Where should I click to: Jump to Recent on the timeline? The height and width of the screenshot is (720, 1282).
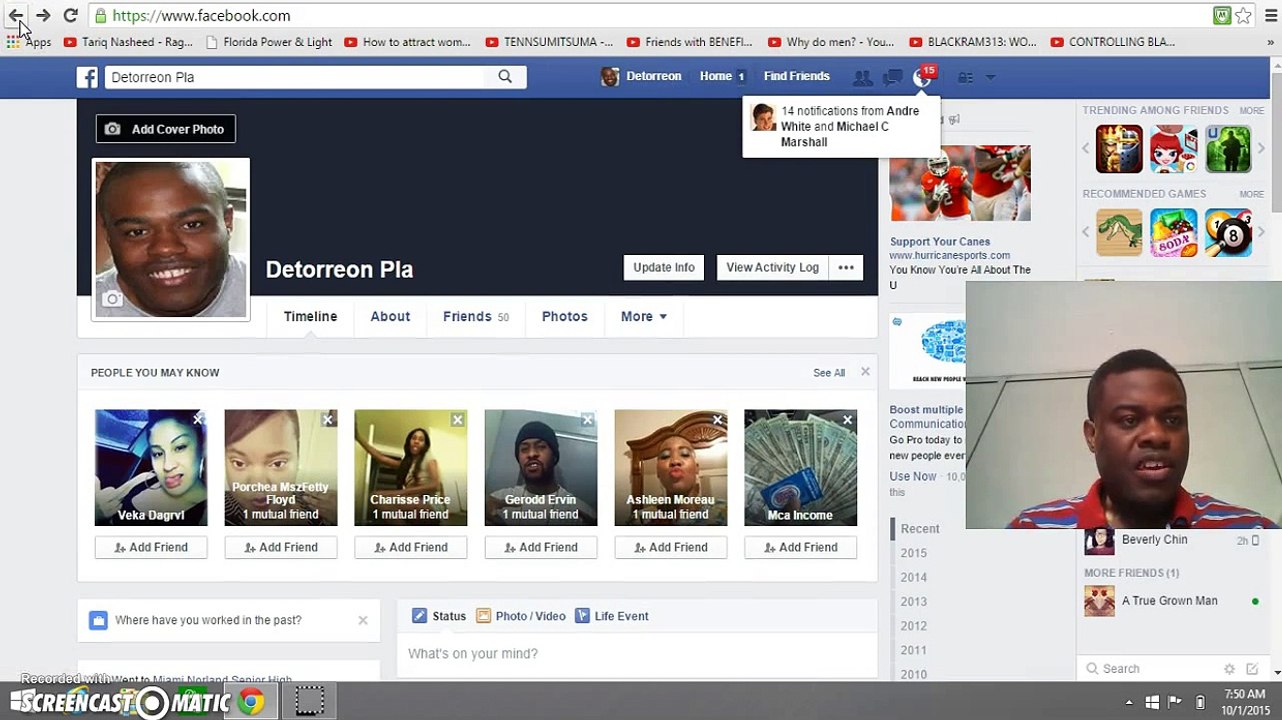920,529
